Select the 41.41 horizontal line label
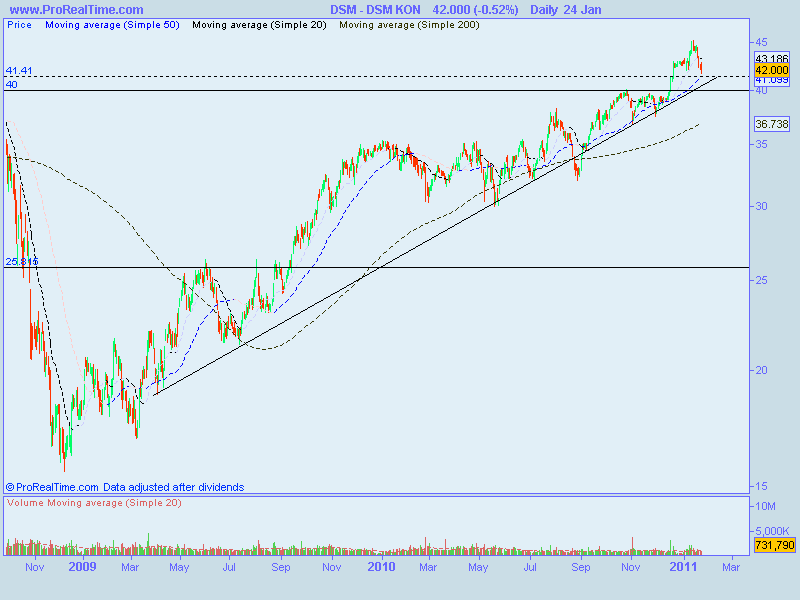The image size is (800, 600). point(19,70)
